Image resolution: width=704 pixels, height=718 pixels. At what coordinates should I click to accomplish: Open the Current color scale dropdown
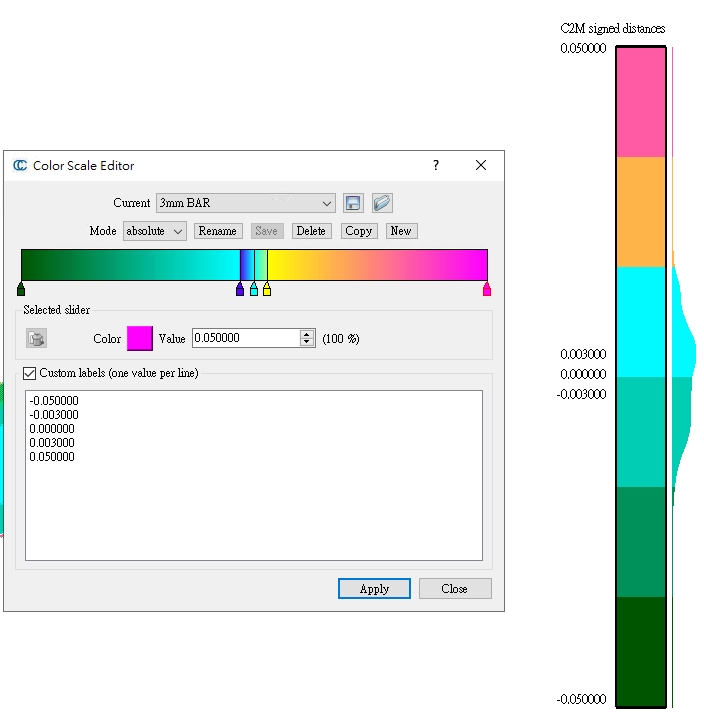tap(245, 203)
